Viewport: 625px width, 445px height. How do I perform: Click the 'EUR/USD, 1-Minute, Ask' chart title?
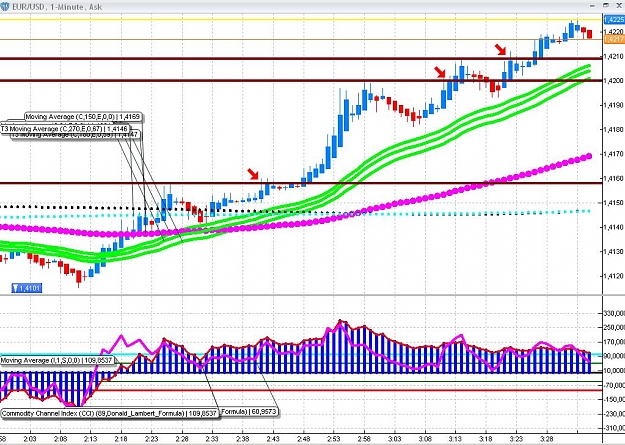tap(57, 7)
